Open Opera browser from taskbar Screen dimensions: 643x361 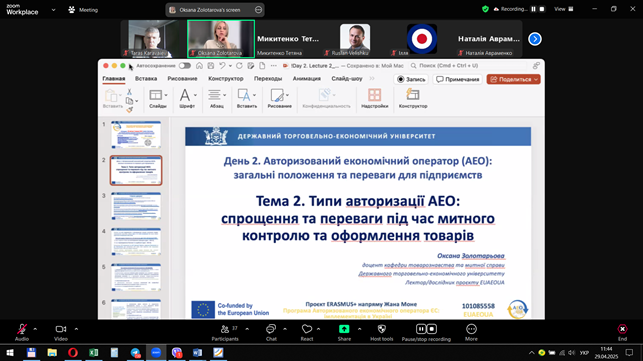(x=73, y=352)
